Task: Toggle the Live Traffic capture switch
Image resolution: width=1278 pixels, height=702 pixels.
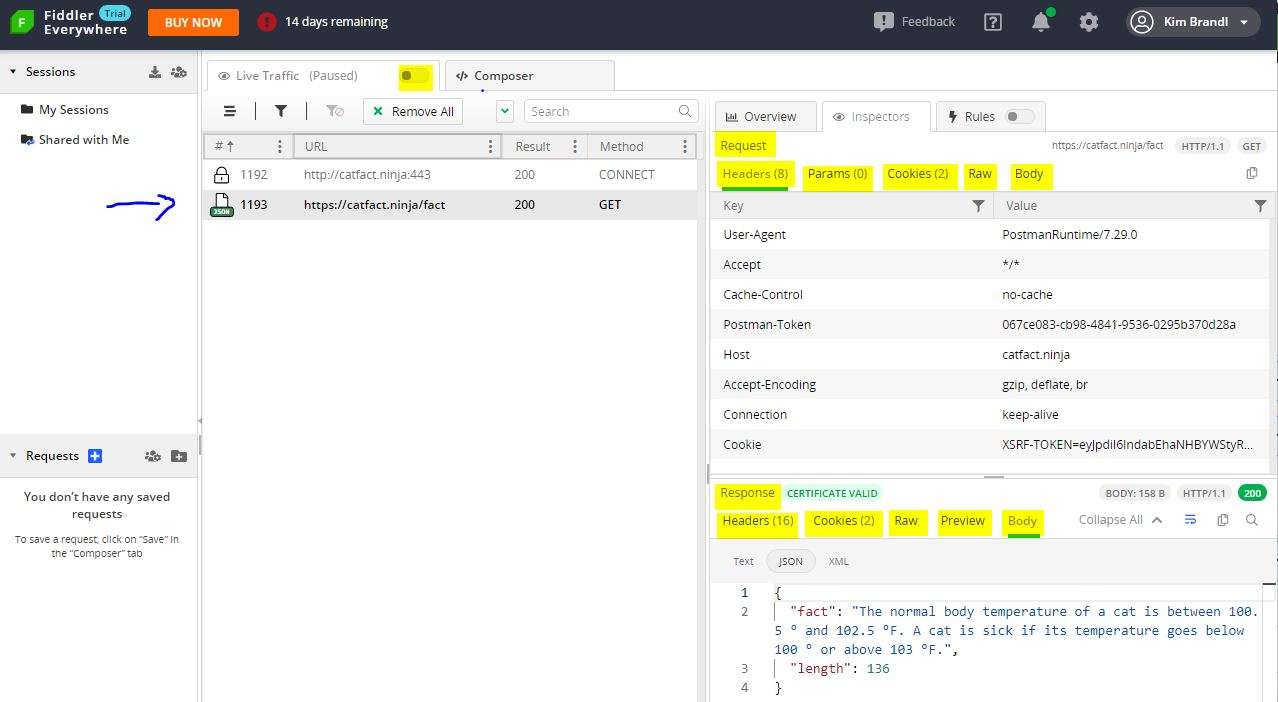Action: pos(414,75)
